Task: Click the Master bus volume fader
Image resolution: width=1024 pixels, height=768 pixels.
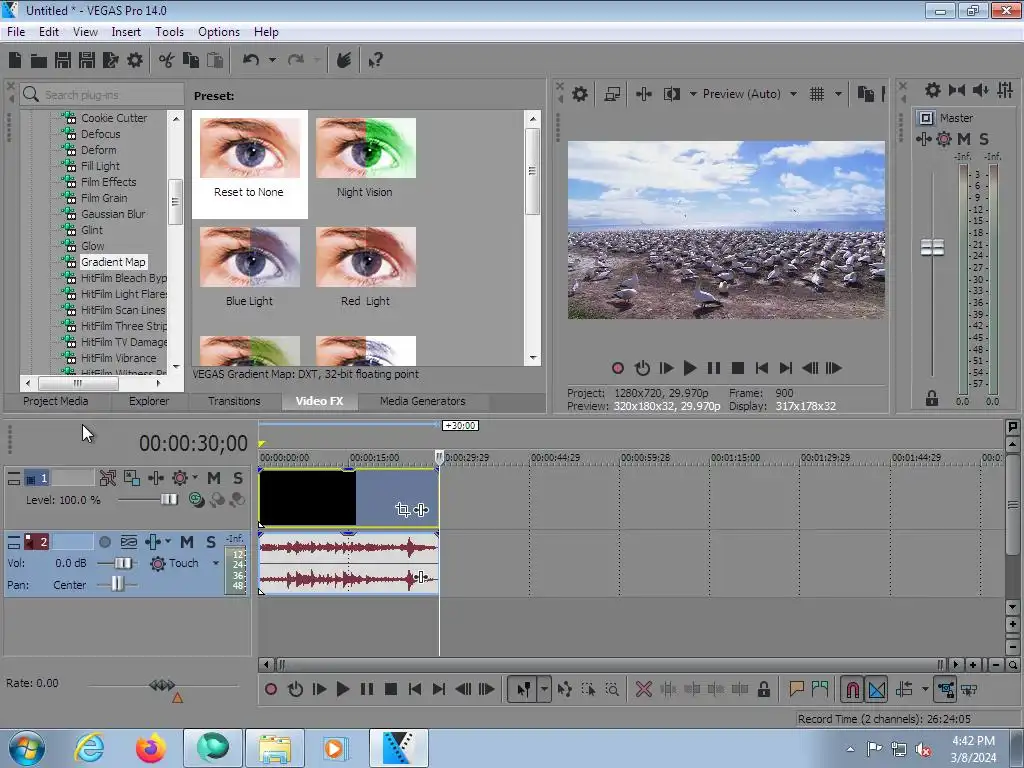Action: [x=932, y=248]
